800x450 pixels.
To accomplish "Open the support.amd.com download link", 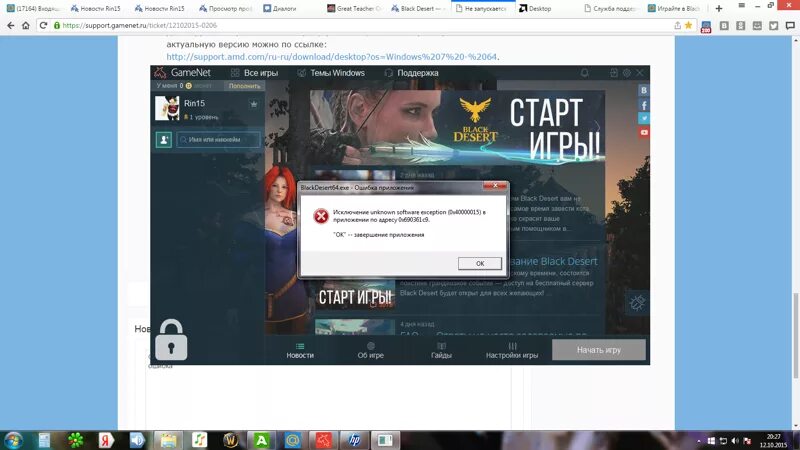I will point(332,57).
